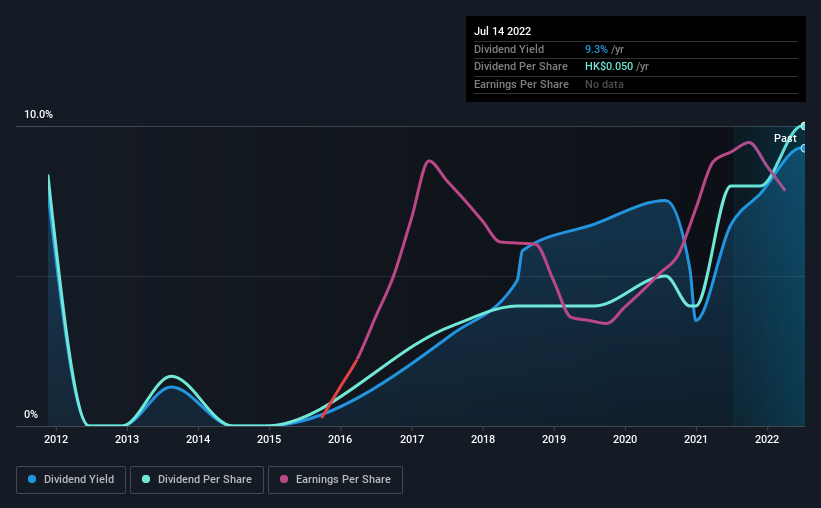Screen dimensions: 821x508
Task: Click the teal Dividend Per Share legend dot
Action: pos(146,479)
